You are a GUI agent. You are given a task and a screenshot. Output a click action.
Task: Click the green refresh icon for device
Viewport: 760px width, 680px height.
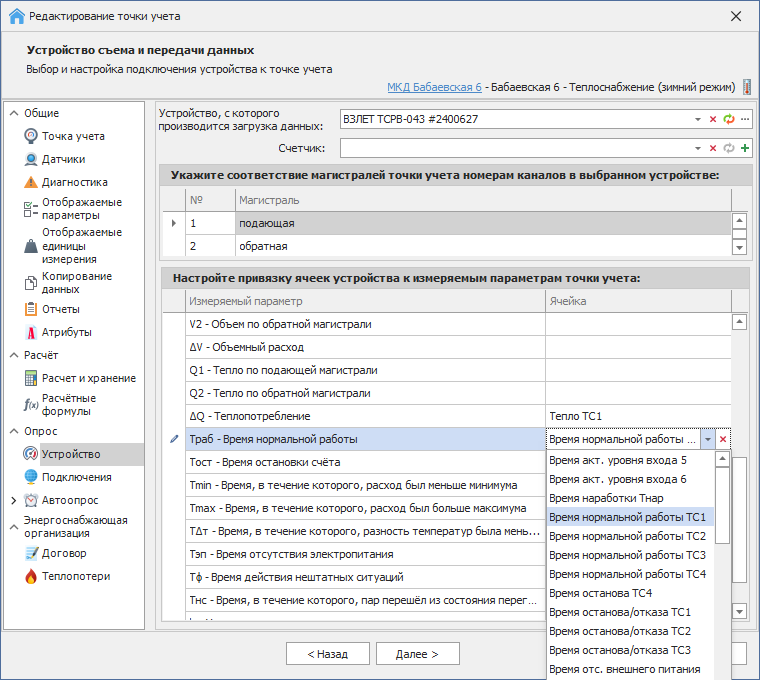[729, 119]
